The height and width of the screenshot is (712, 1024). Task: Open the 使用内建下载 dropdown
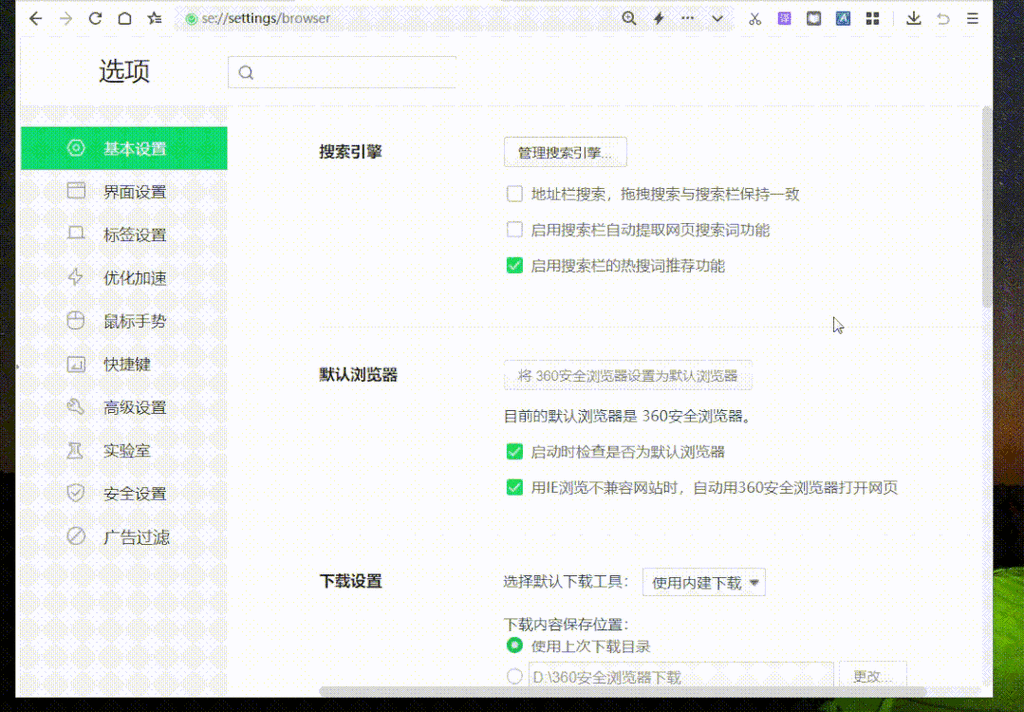coord(704,581)
